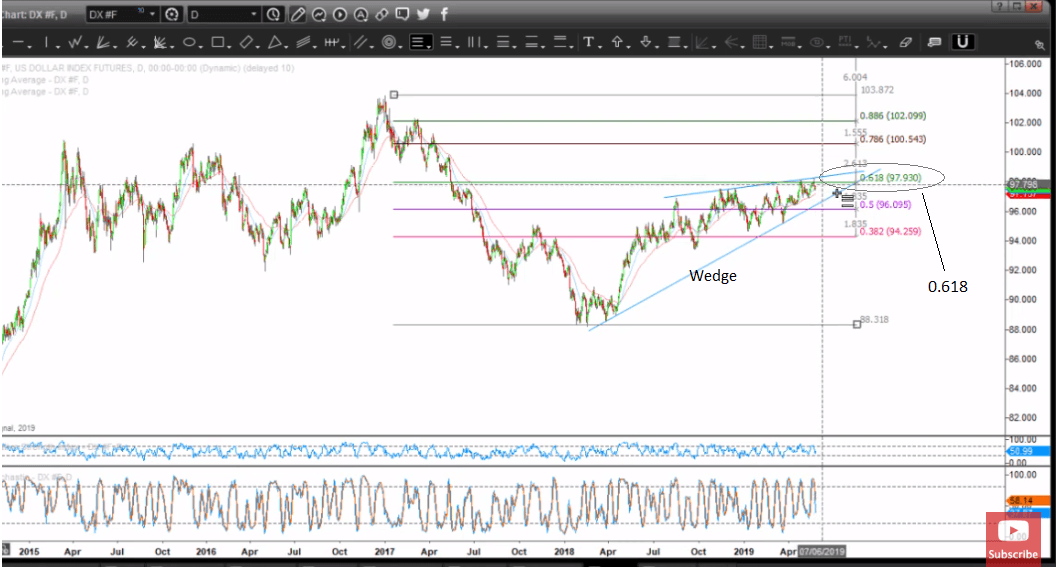Viewport: 1056px width, 567px height.
Task: Toggle the magnet snap mode button
Action: point(964,42)
